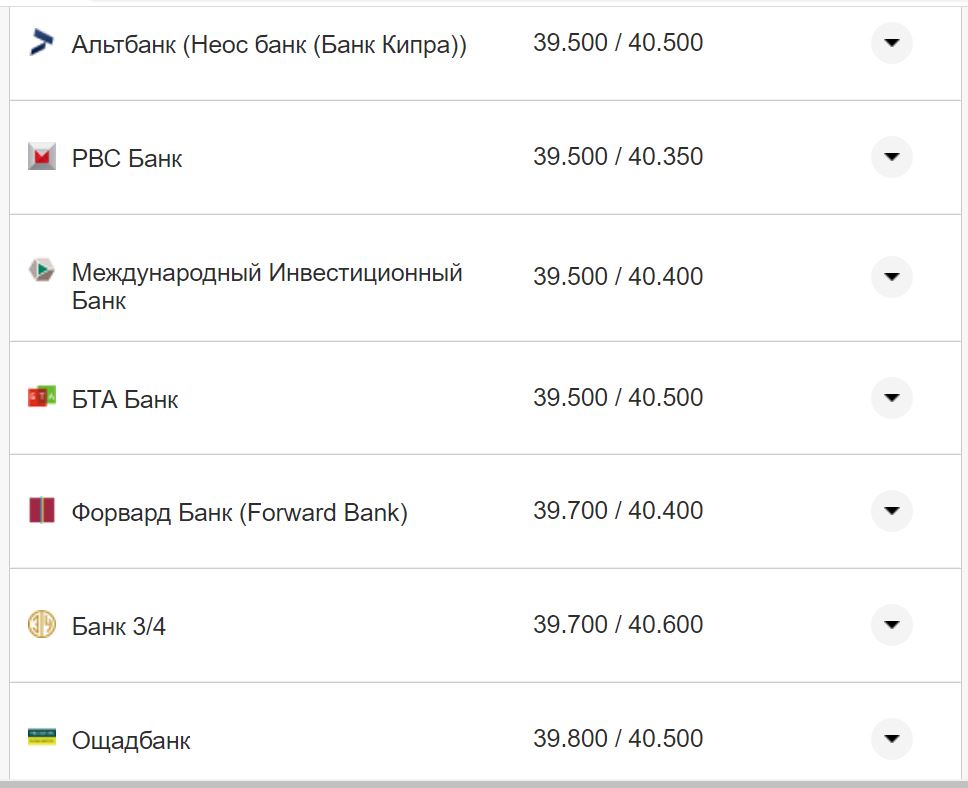
Task: Click the horizontal scrollbar at the bottom
Action: [484, 783]
